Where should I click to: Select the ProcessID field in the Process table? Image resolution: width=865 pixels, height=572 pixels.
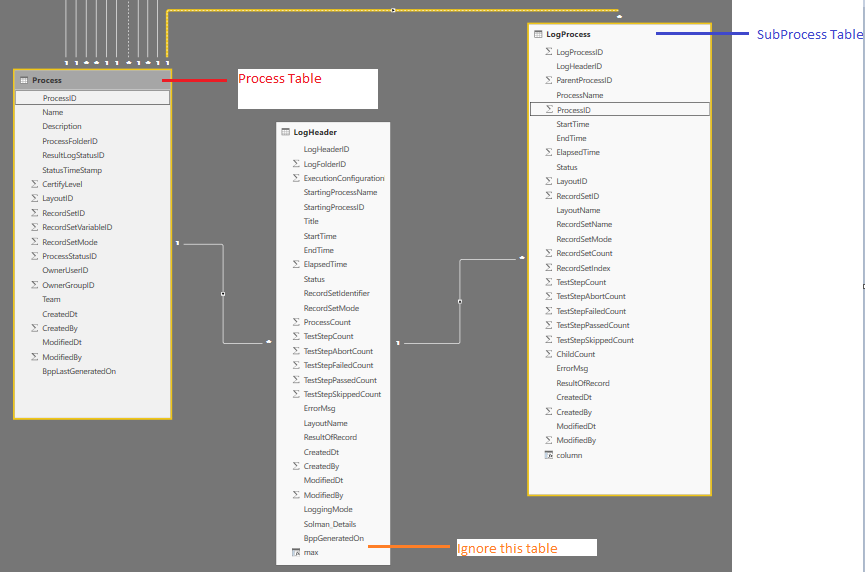[x=93, y=98]
